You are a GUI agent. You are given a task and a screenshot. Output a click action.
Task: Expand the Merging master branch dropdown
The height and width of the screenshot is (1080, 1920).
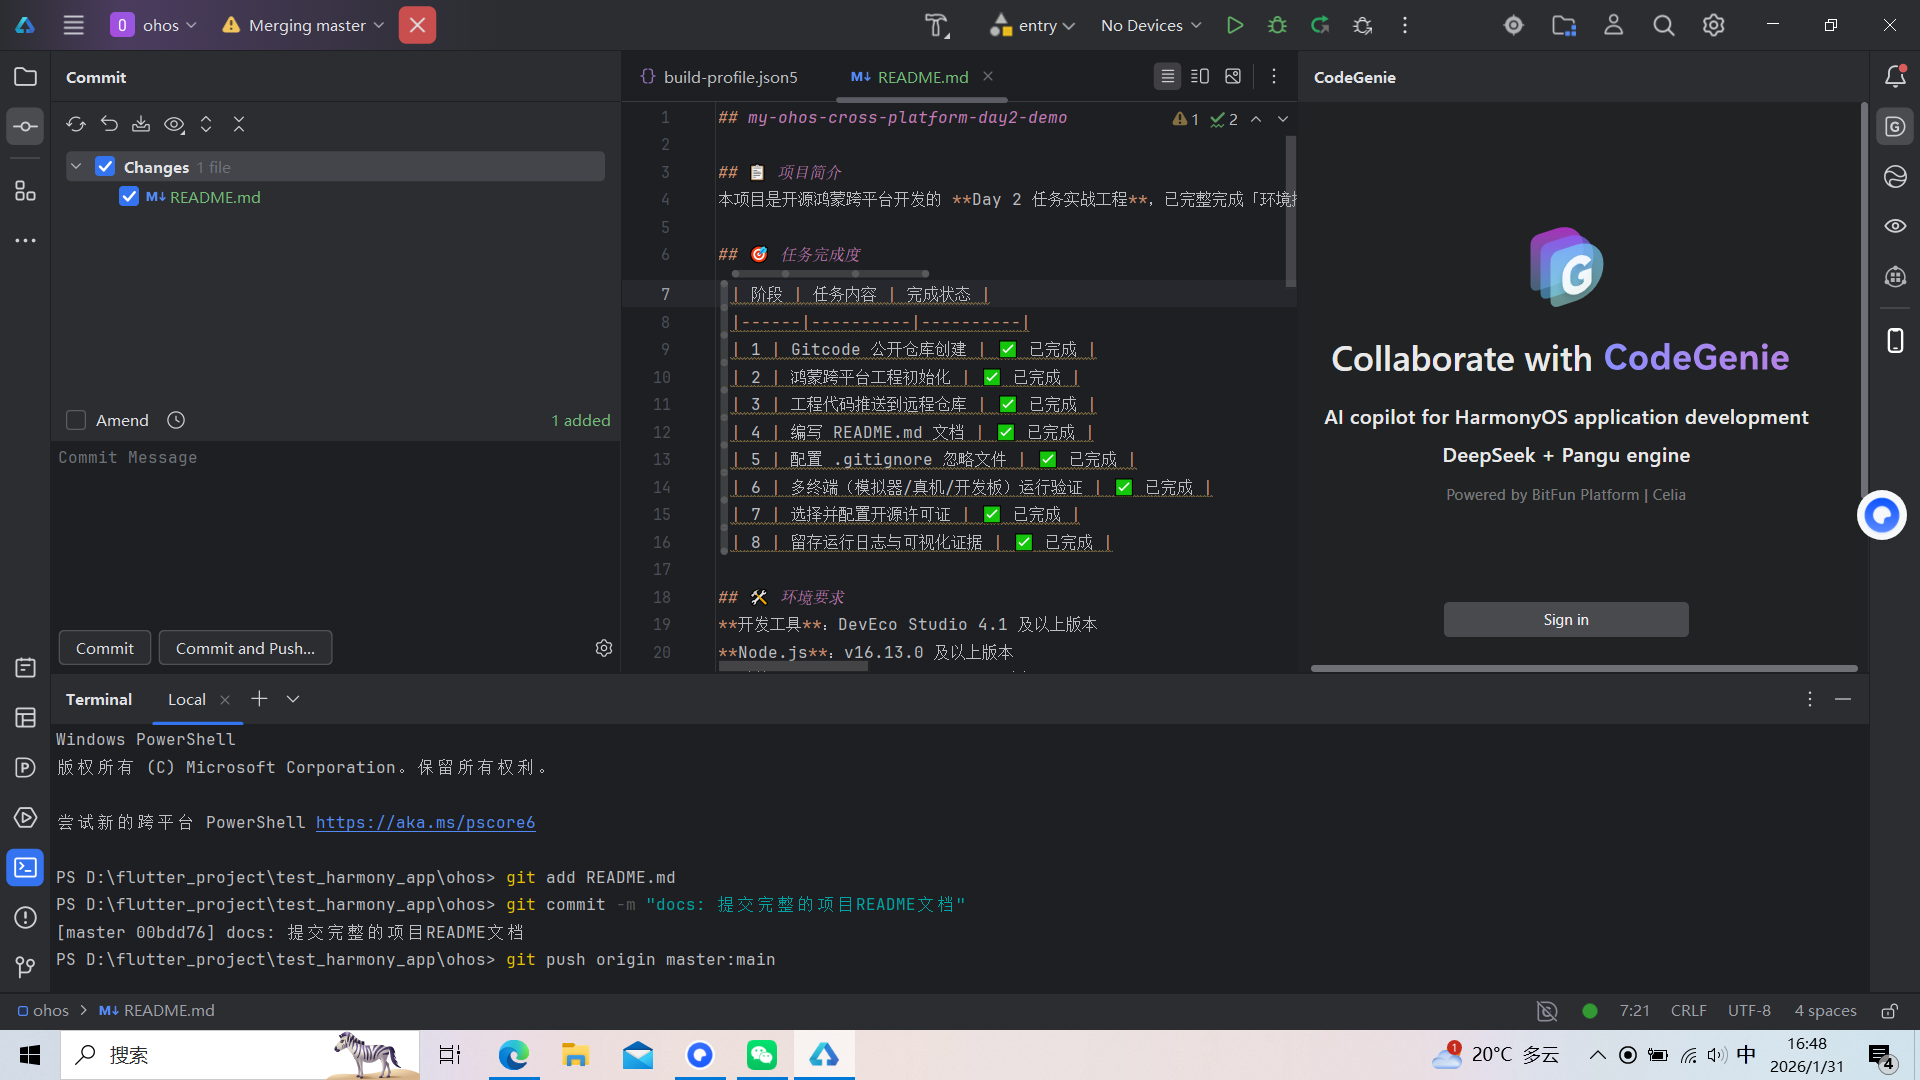305,25
